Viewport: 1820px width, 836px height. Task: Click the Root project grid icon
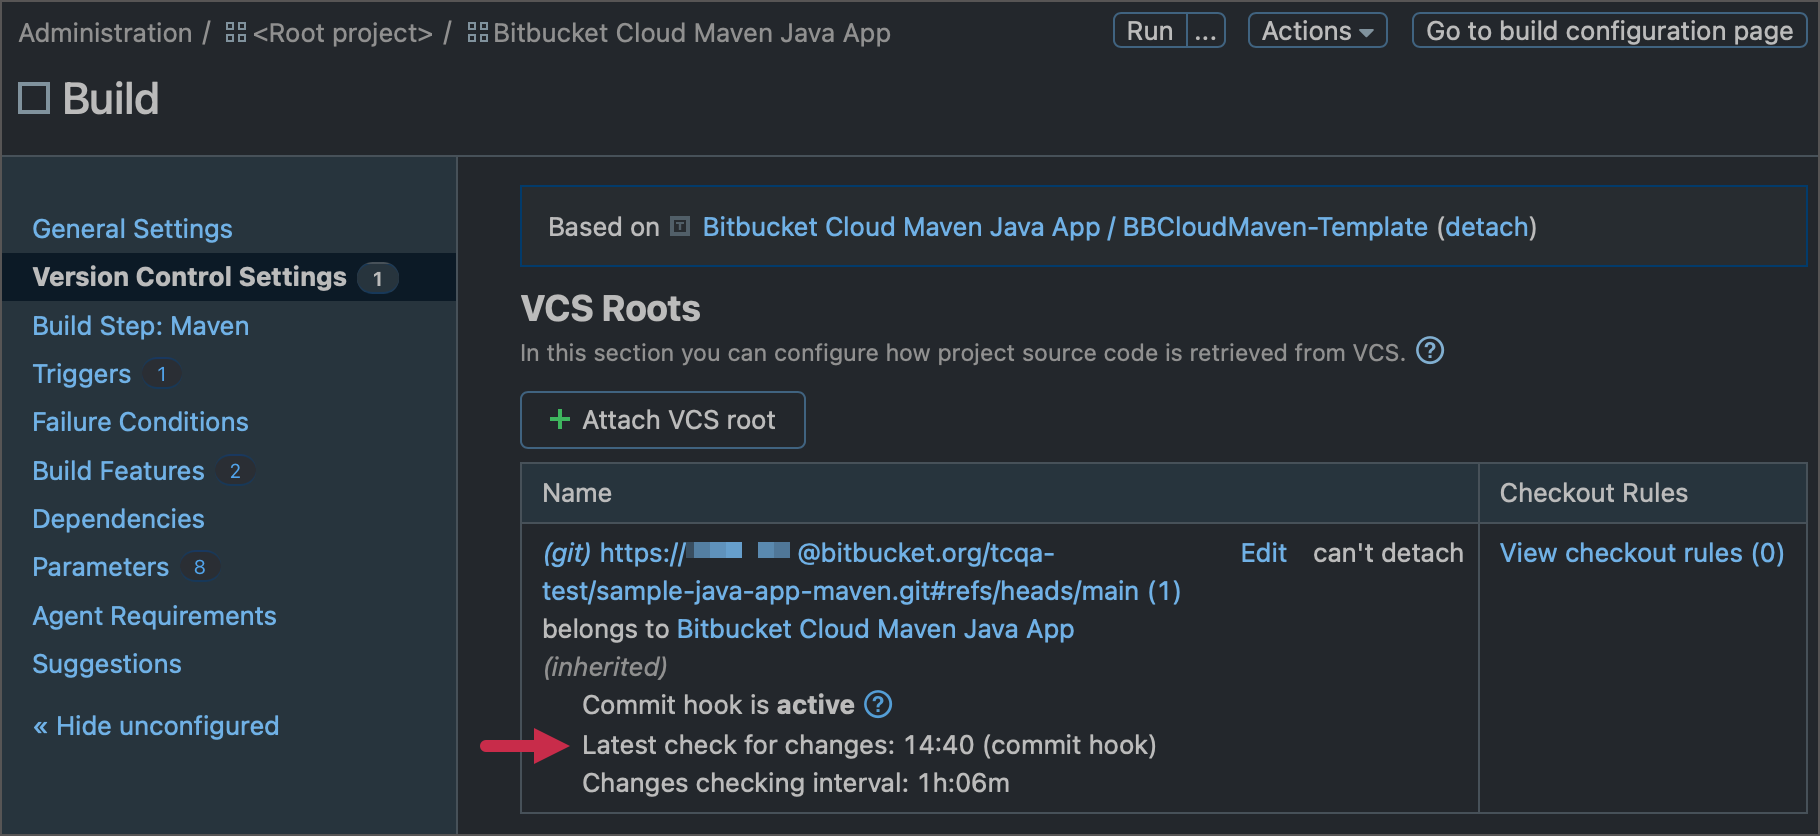[x=236, y=33]
